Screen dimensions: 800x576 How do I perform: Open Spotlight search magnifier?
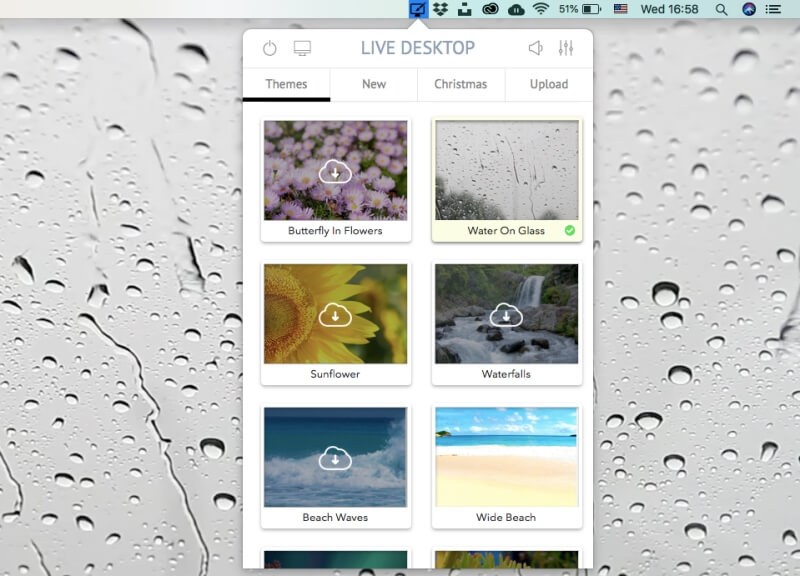(721, 9)
